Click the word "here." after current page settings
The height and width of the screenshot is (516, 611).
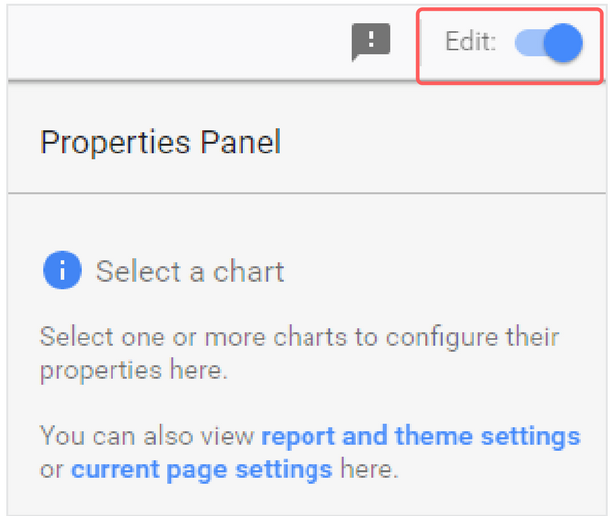(369, 468)
